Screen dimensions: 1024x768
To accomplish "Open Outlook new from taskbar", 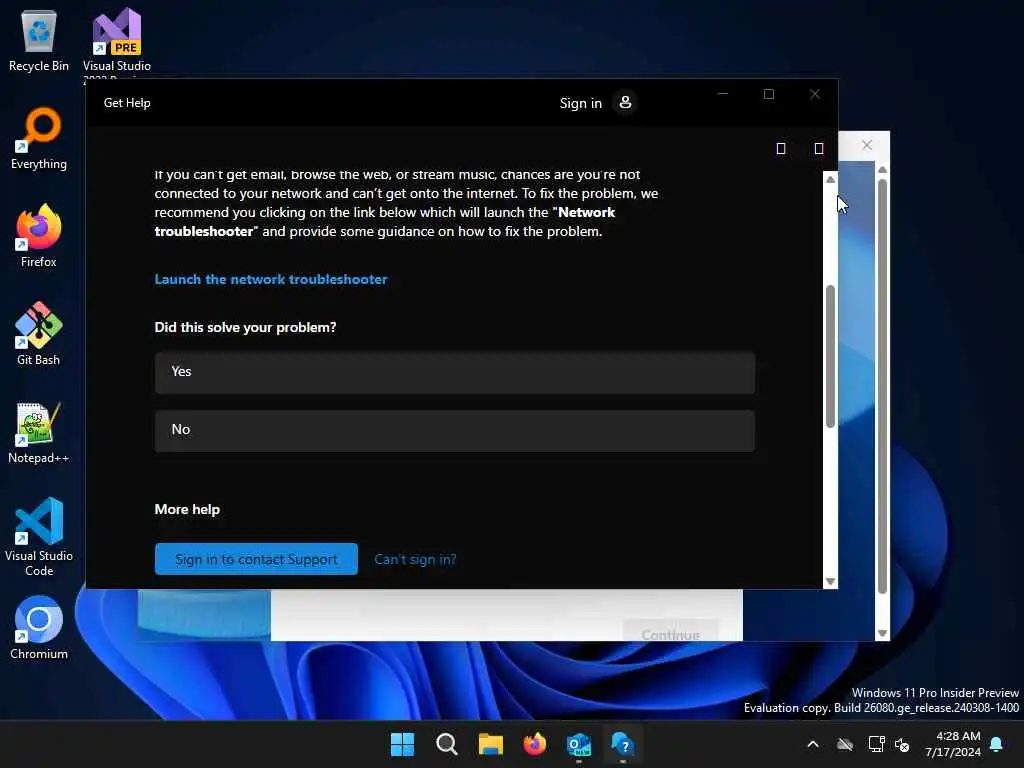I will [x=579, y=744].
